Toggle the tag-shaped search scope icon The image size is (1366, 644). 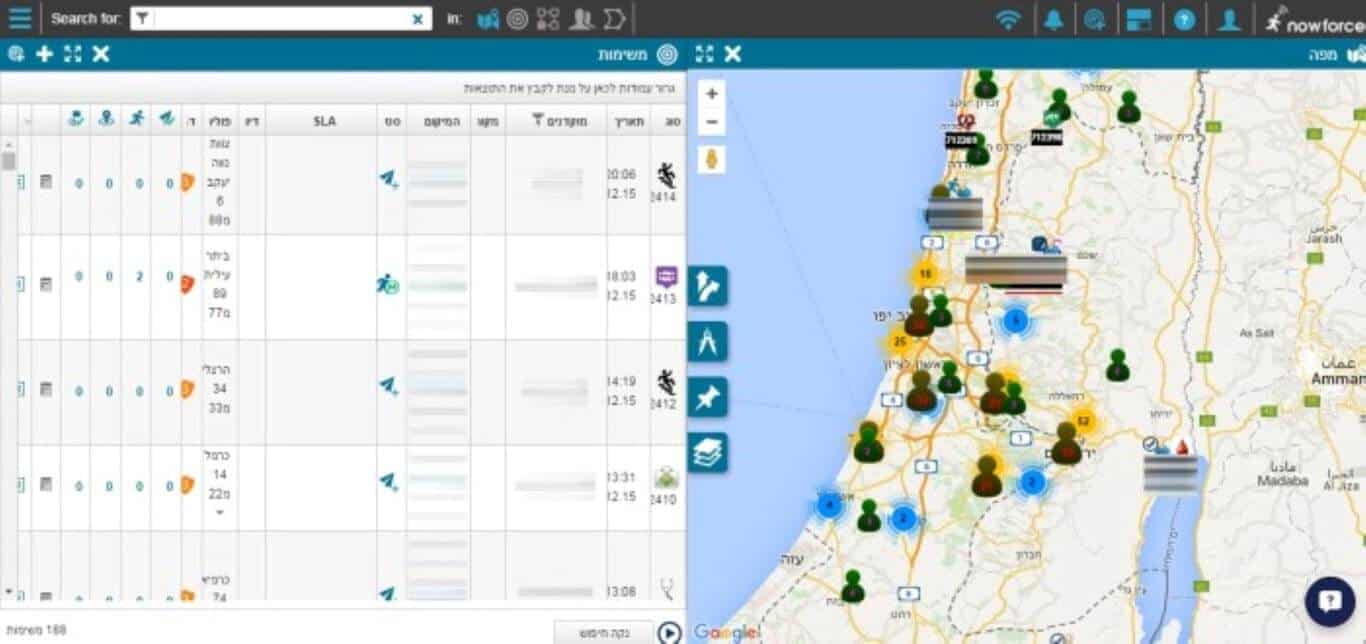(x=614, y=18)
